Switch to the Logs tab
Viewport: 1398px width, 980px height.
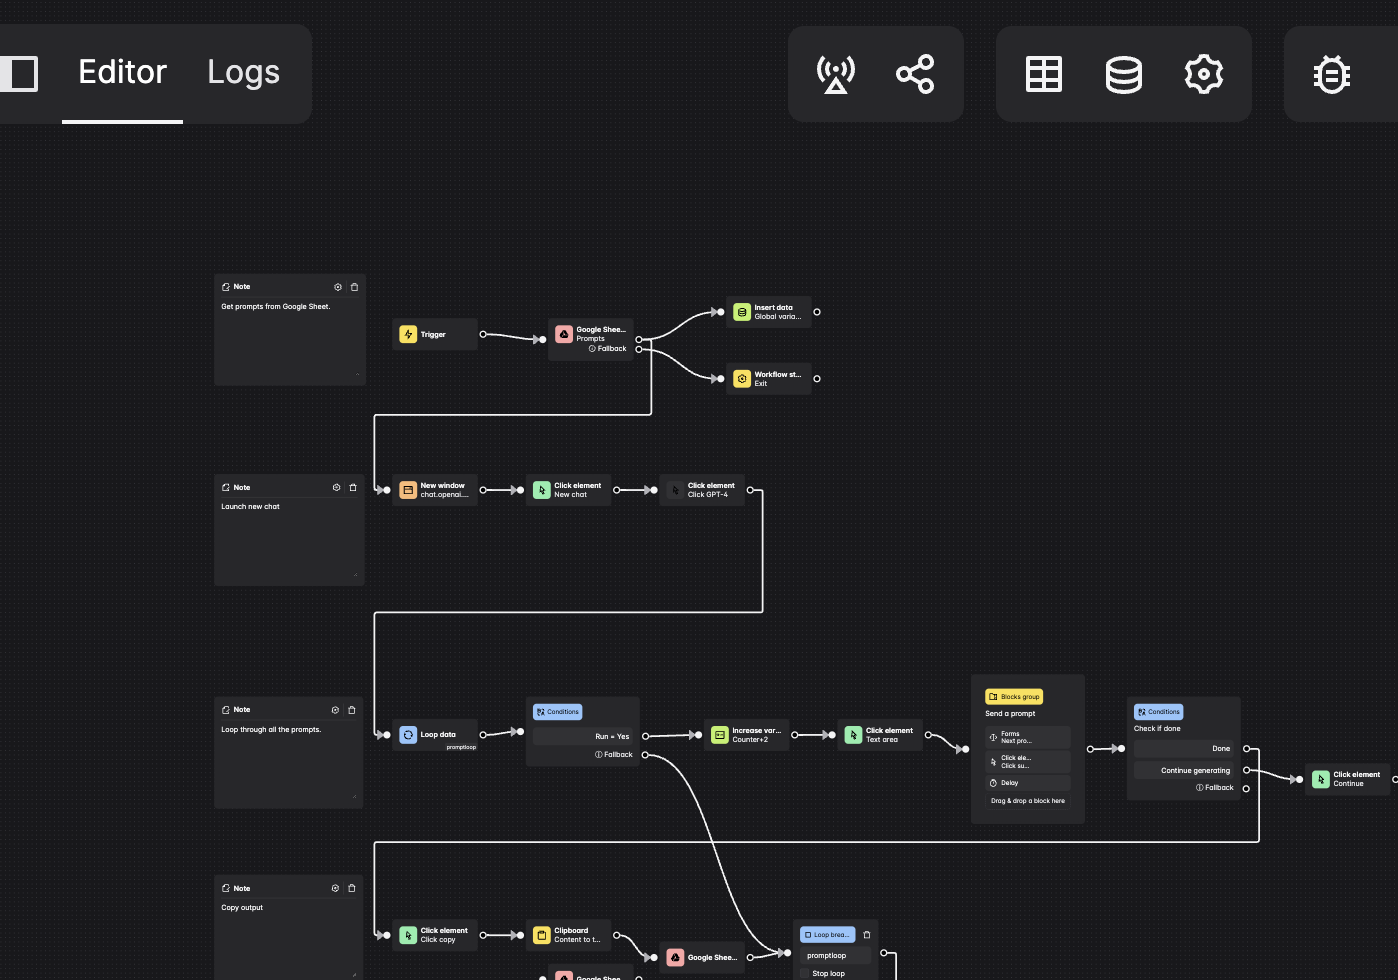[x=242, y=72]
